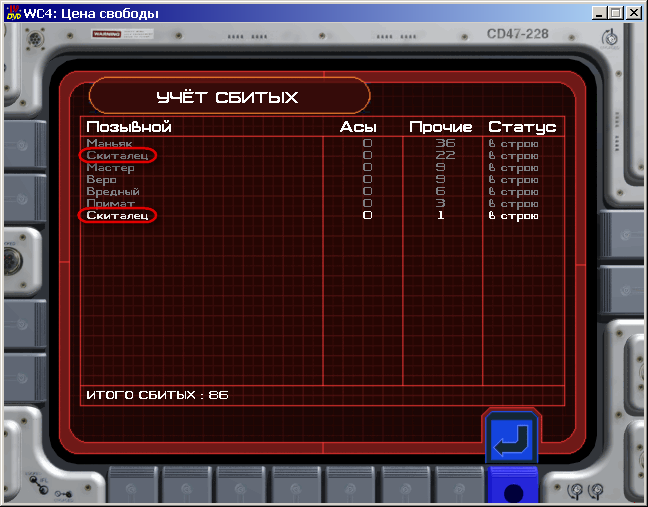Select the Позывной column header
The image size is (648, 507).
click(129, 127)
